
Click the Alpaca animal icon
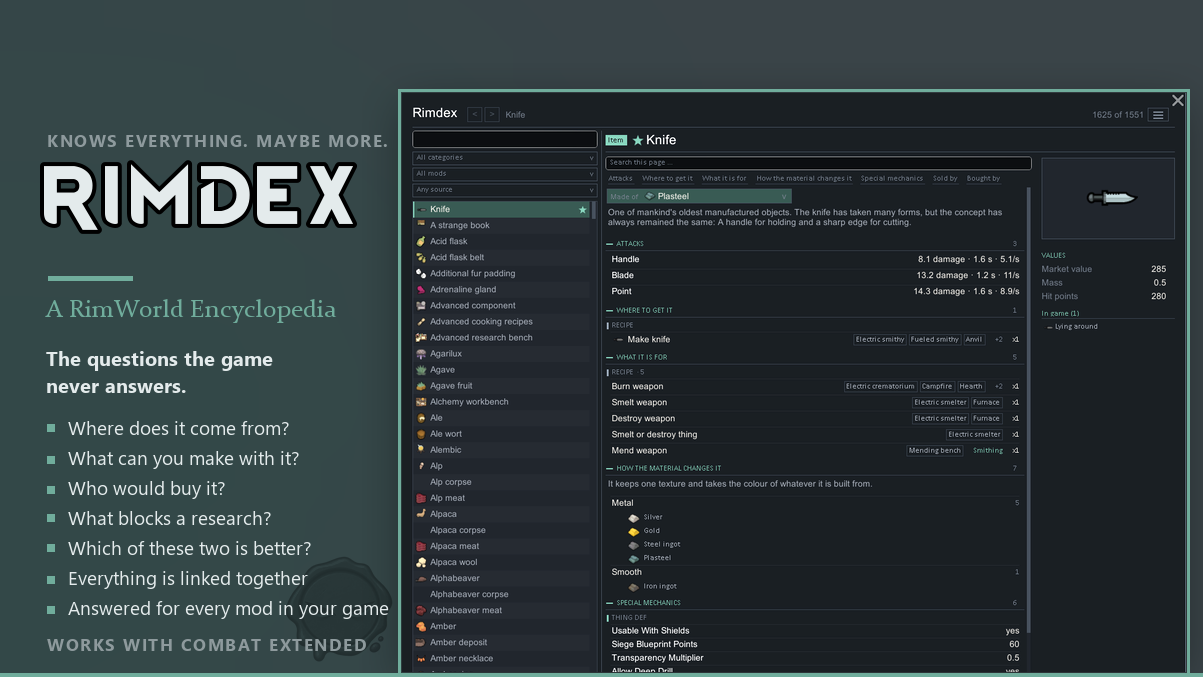[x=421, y=513]
